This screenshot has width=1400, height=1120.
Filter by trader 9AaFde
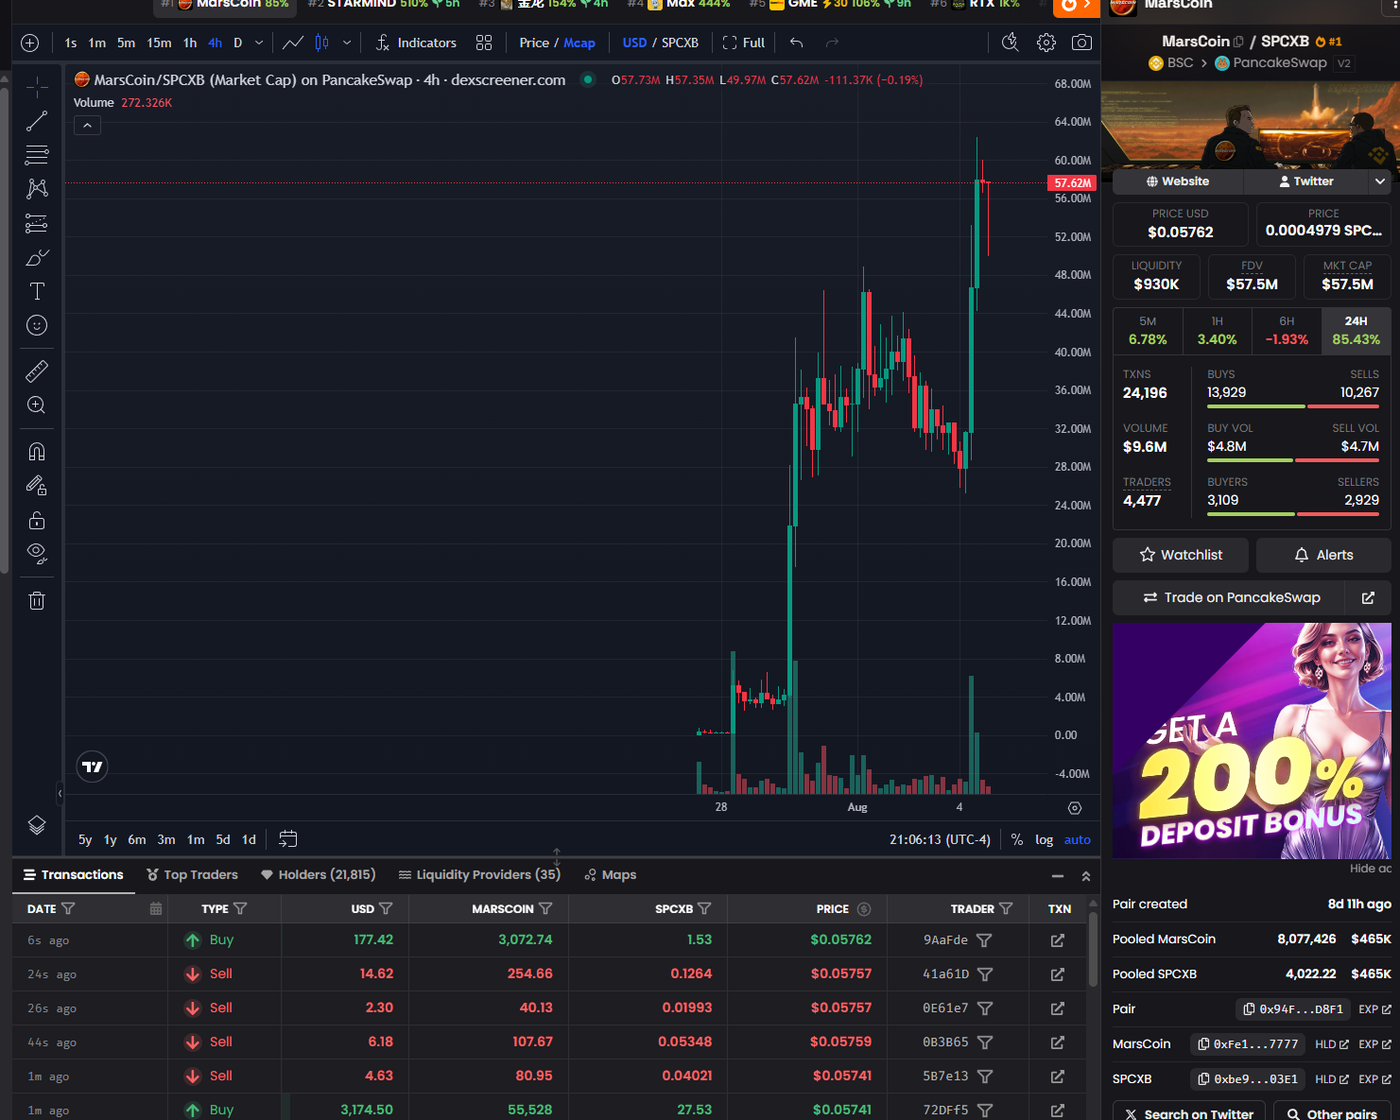(x=984, y=941)
